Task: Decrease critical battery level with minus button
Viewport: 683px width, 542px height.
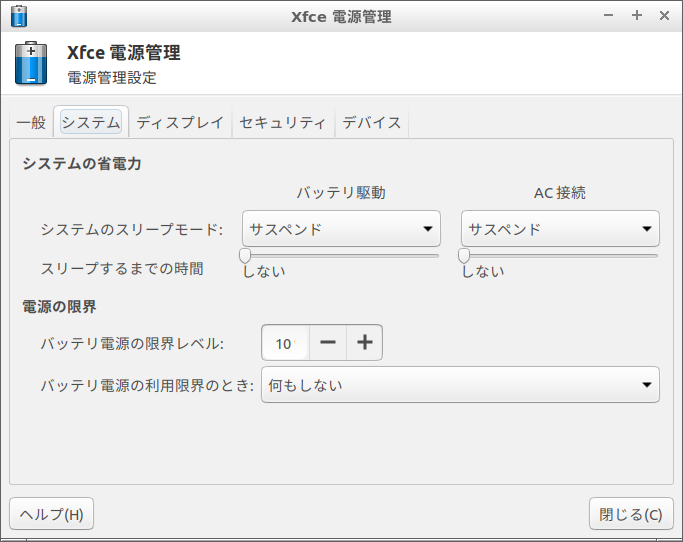Action: [328, 343]
